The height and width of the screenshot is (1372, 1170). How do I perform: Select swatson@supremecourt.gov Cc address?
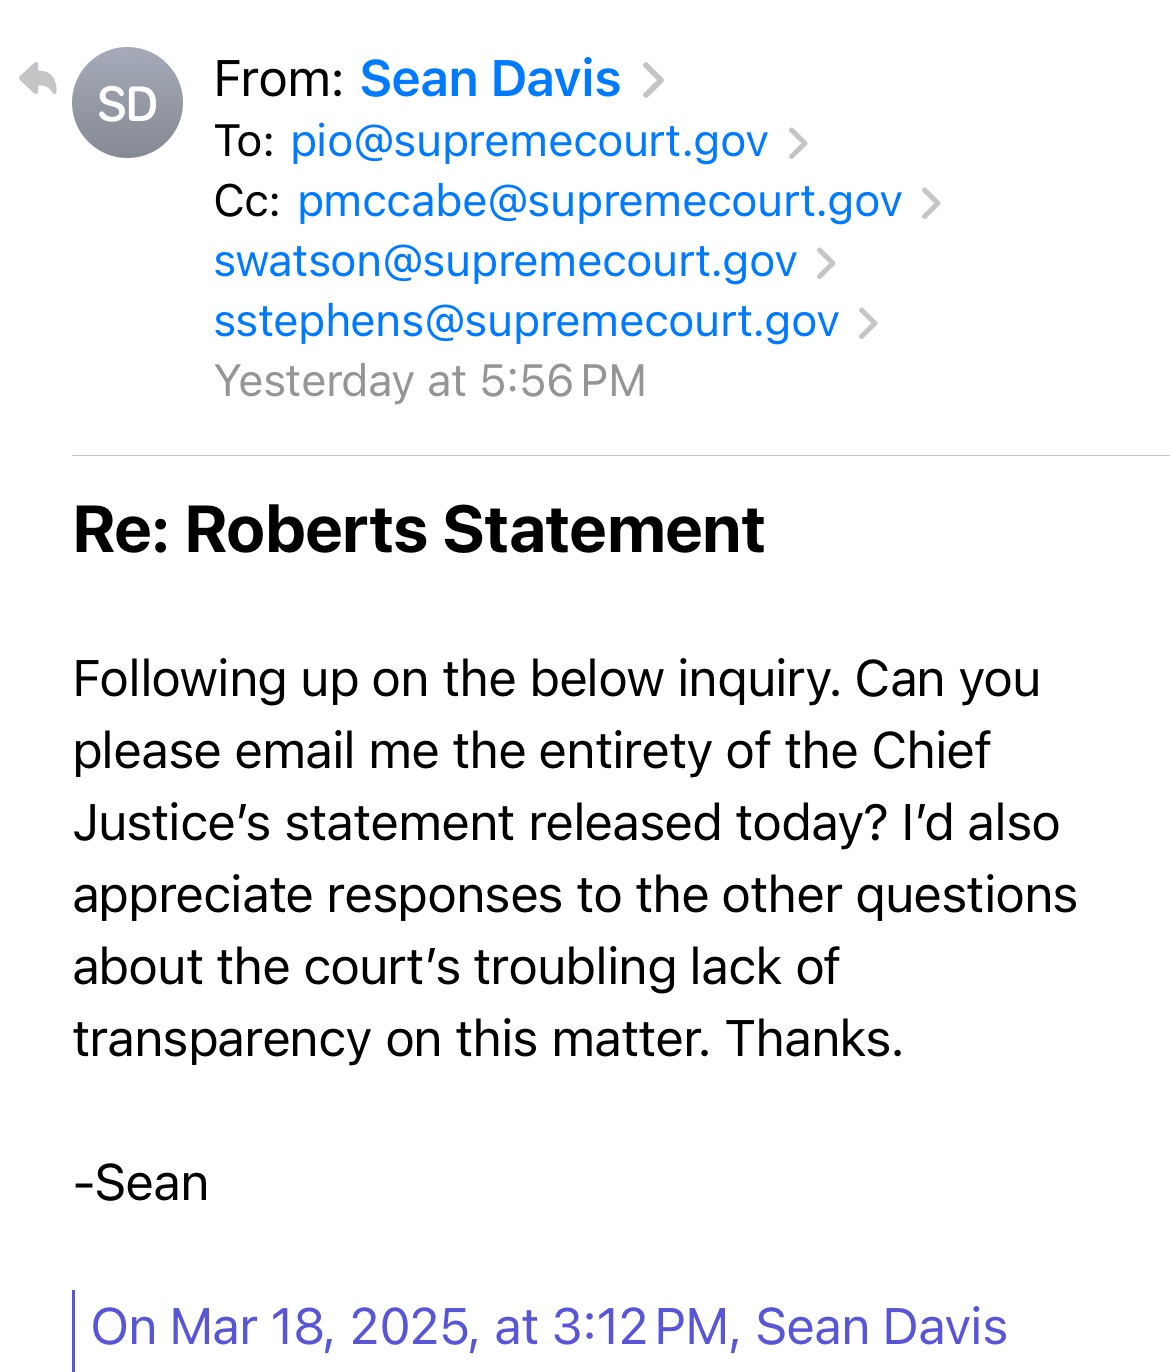coord(505,262)
